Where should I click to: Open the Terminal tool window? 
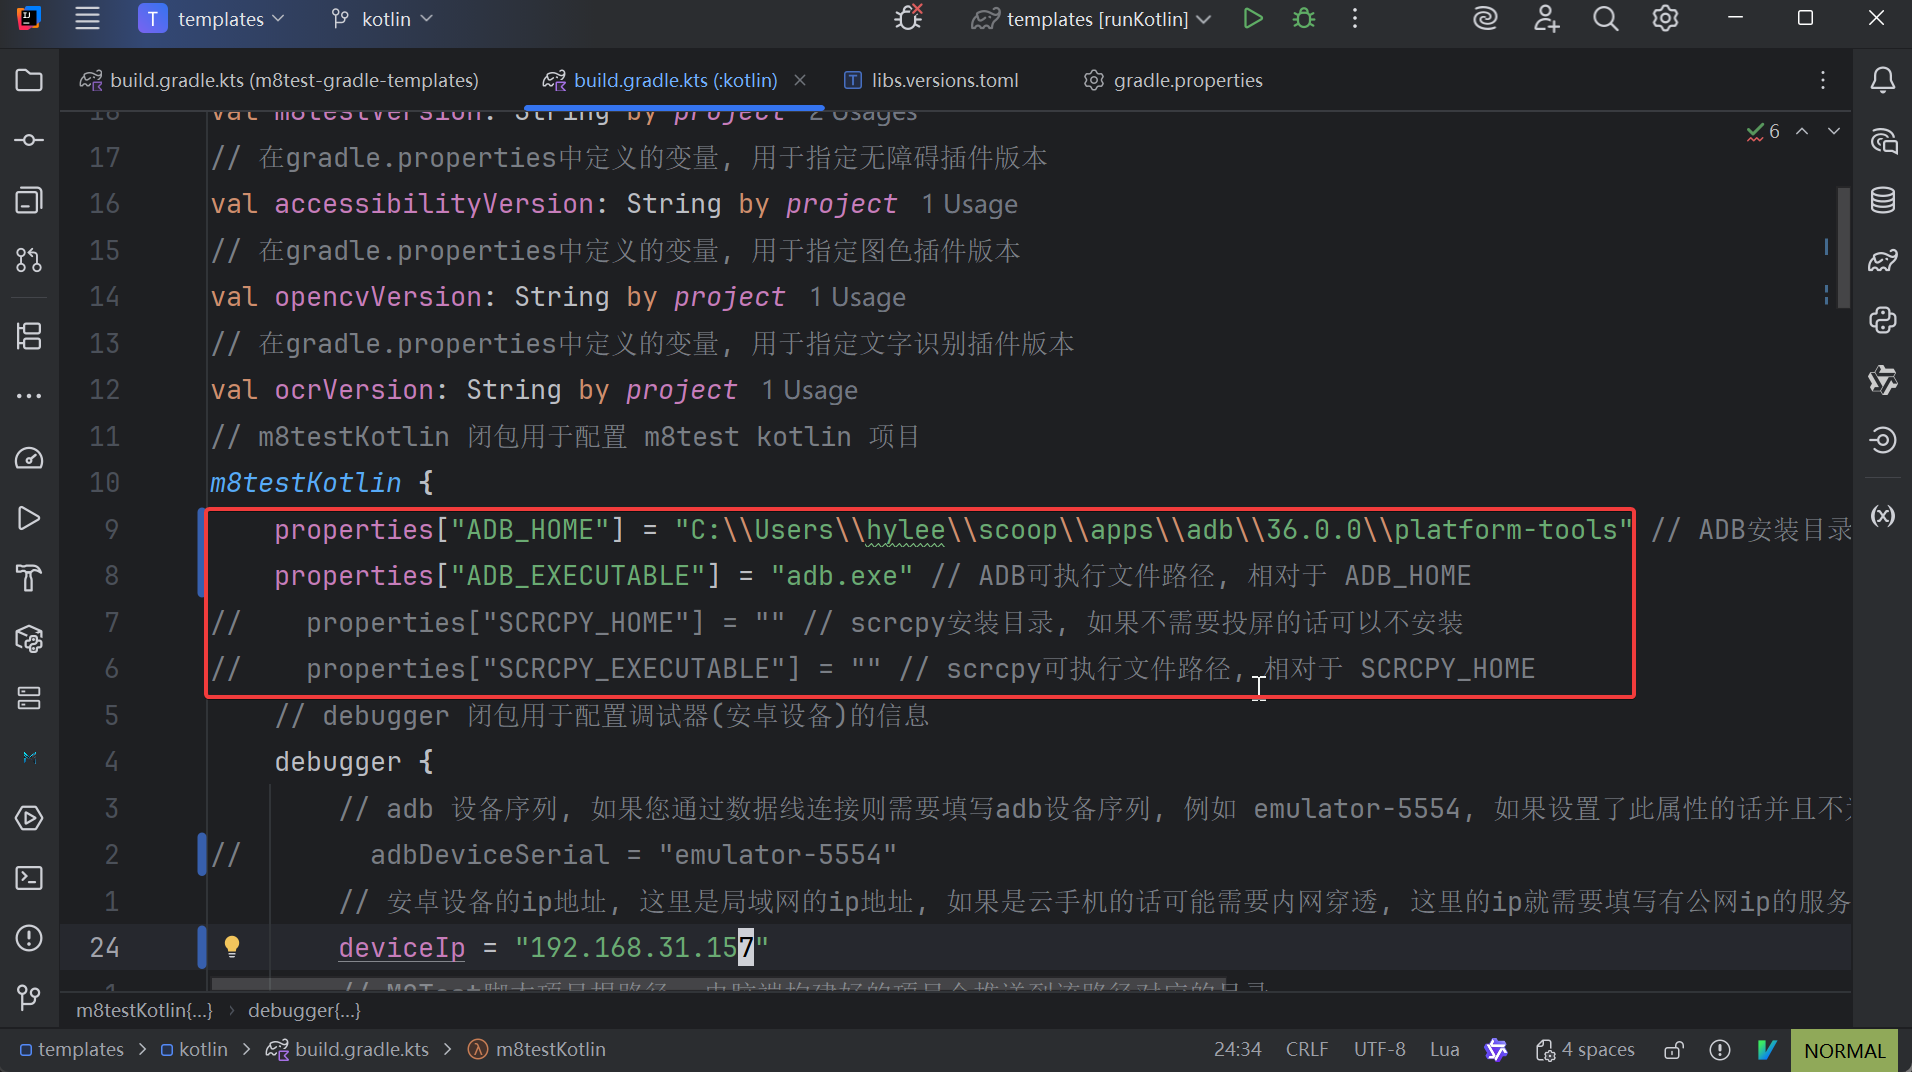point(29,878)
